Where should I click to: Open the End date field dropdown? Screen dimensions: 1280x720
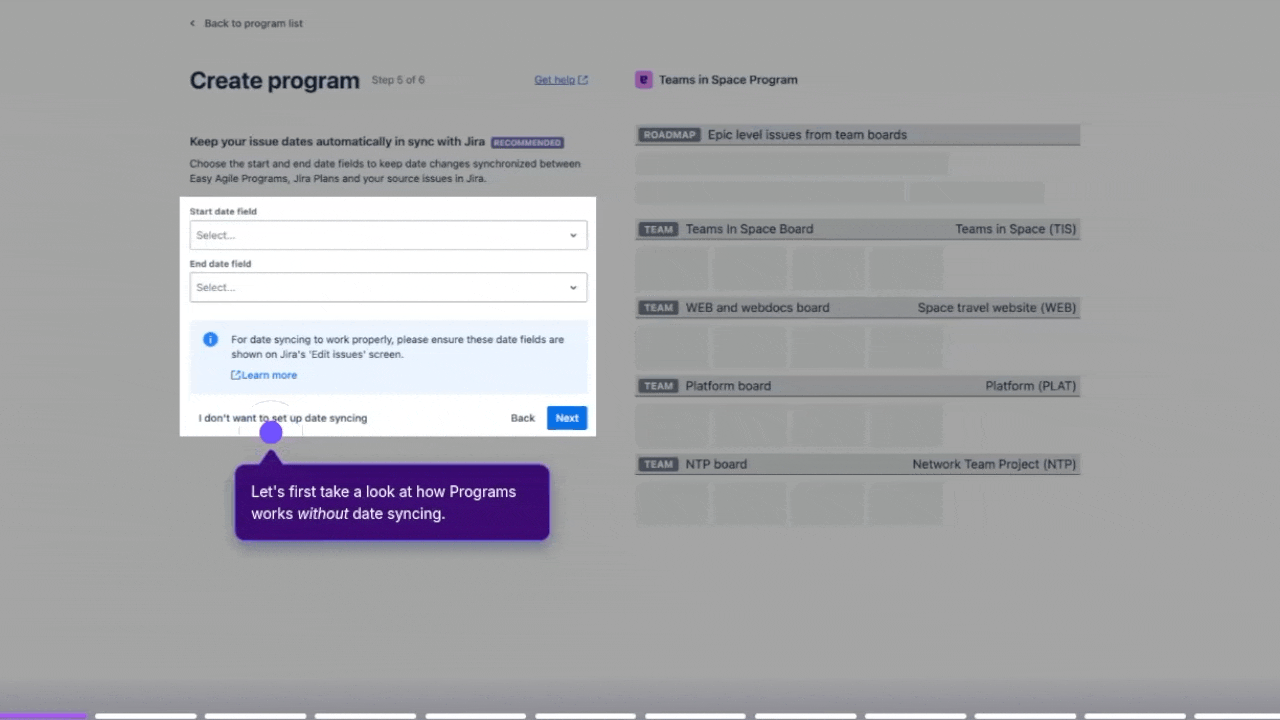click(x=388, y=287)
